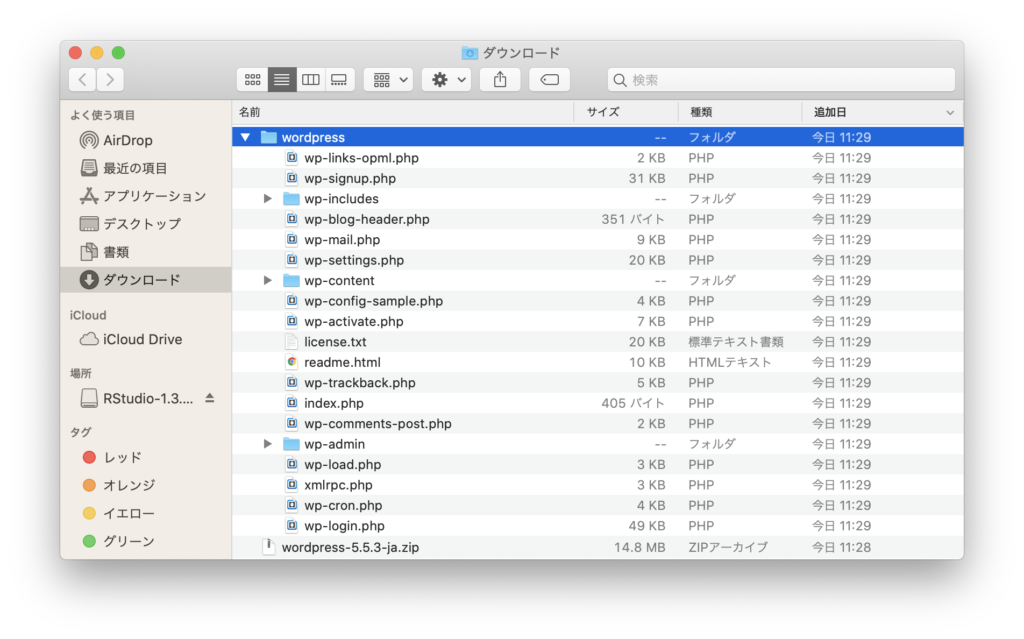The image size is (1024, 639).
Task: Select デスクトップ in the sidebar
Action: click(126, 224)
